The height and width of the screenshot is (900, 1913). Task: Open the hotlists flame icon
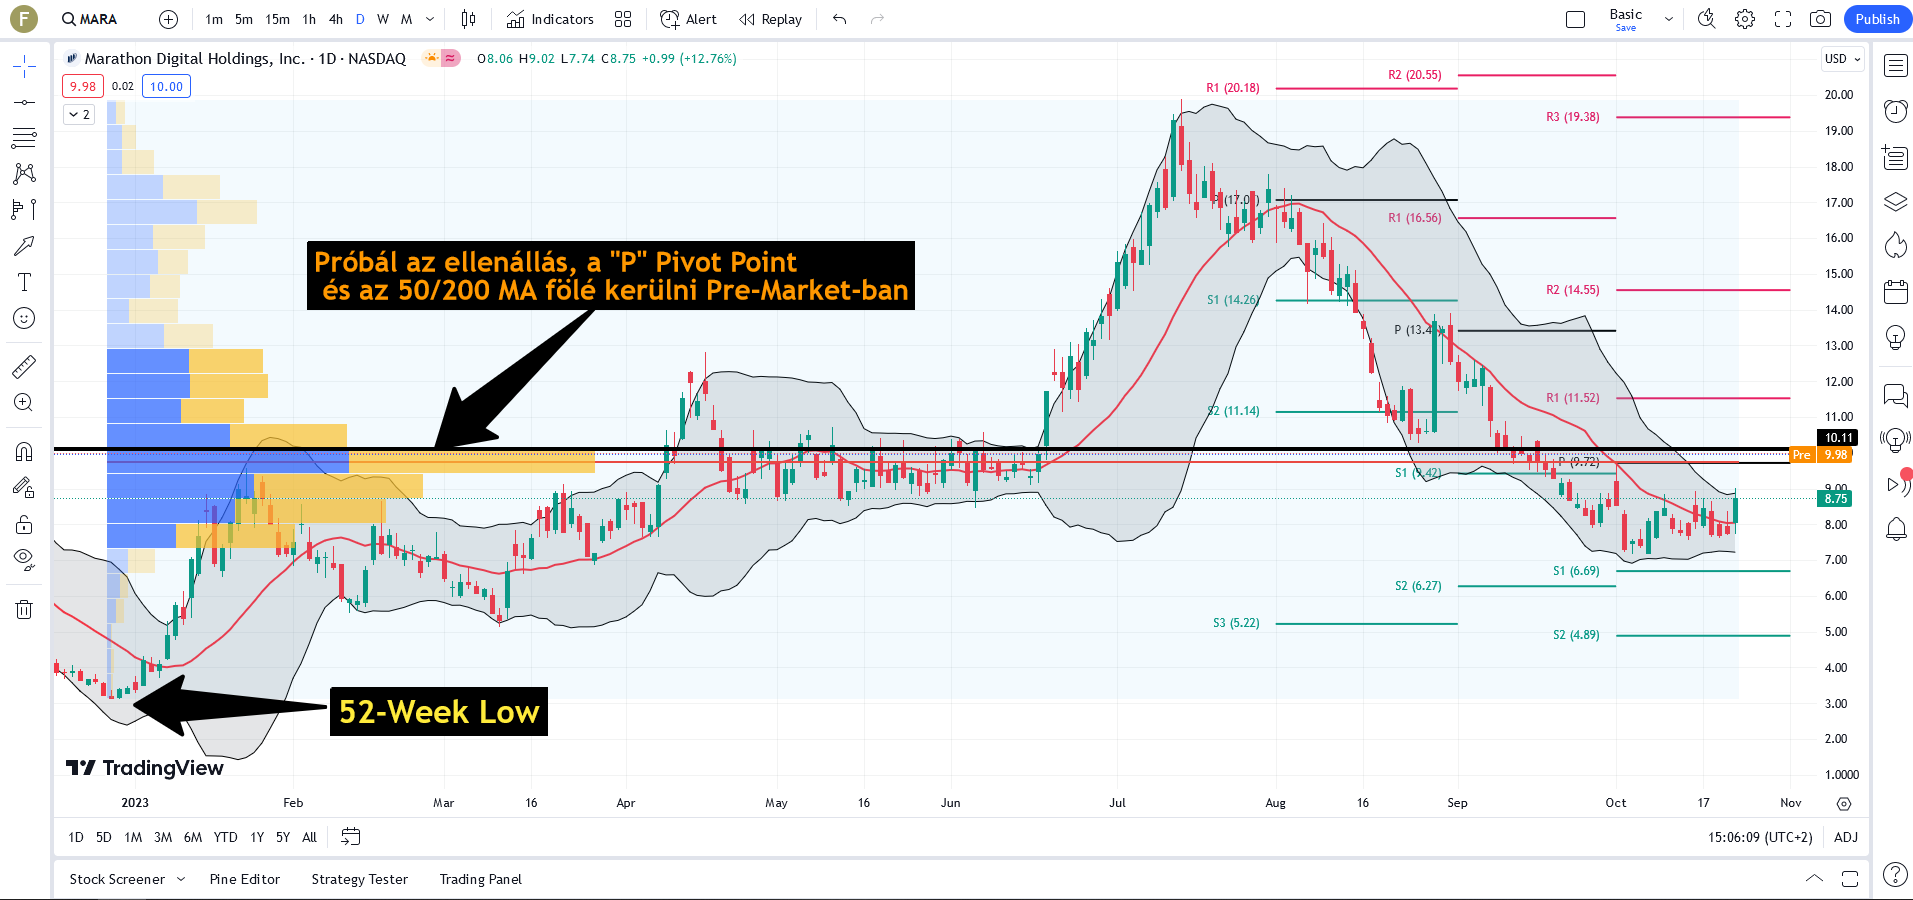tap(1895, 246)
